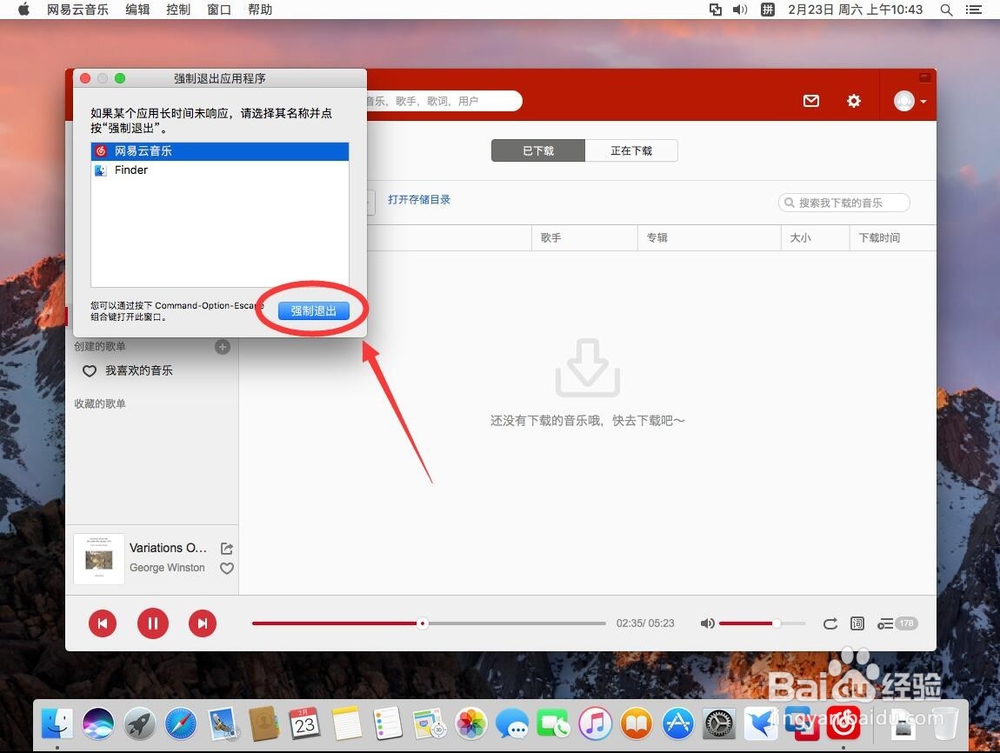Screen dimensions: 1000x753
Task: Like the current song with heart icon
Action: click(226, 568)
